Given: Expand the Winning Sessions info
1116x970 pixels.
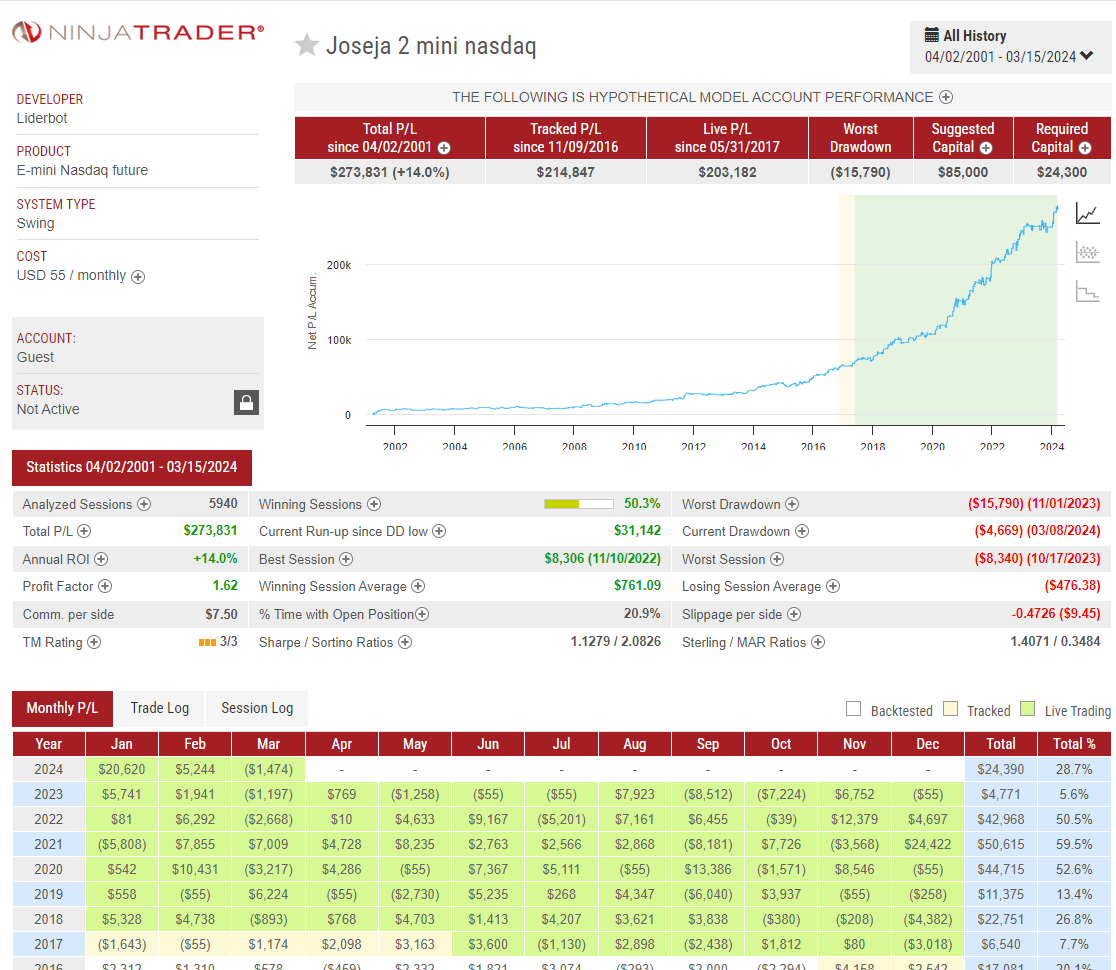Looking at the screenshot, I should 374,504.
